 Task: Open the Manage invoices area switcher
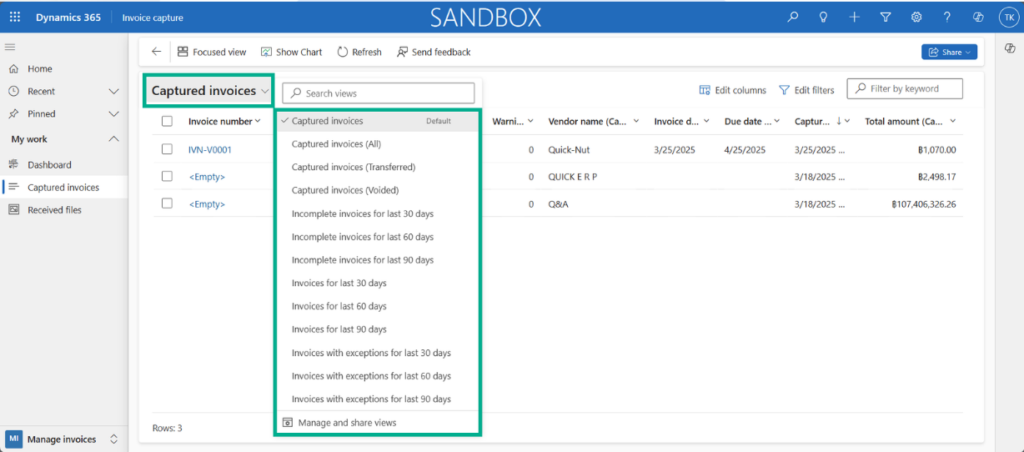(62, 439)
